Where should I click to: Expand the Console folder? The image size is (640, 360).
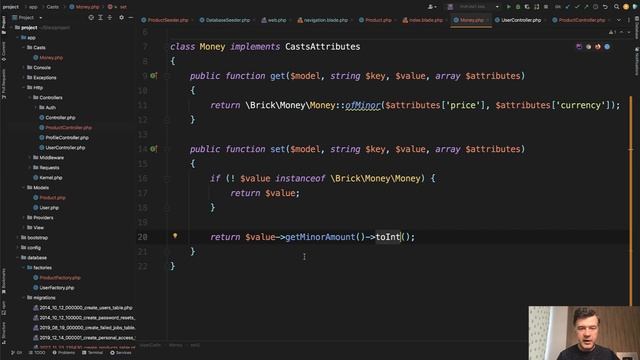click(24, 67)
